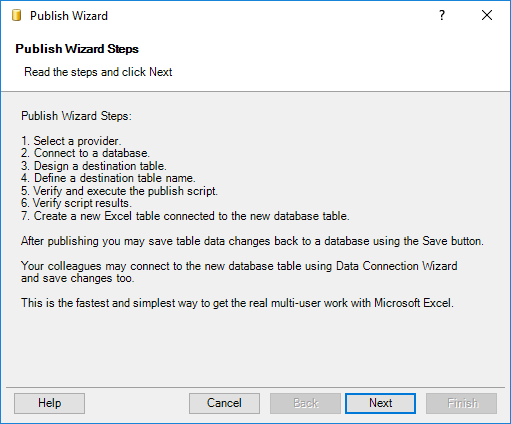
Task: Click the greyed-out Back button
Action: [x=305, y=403]
